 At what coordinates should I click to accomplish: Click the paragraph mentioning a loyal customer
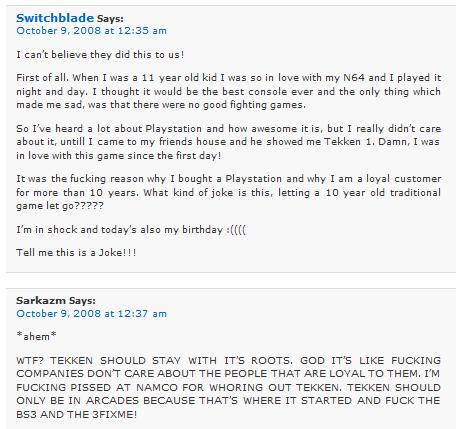tap(229, 192)
